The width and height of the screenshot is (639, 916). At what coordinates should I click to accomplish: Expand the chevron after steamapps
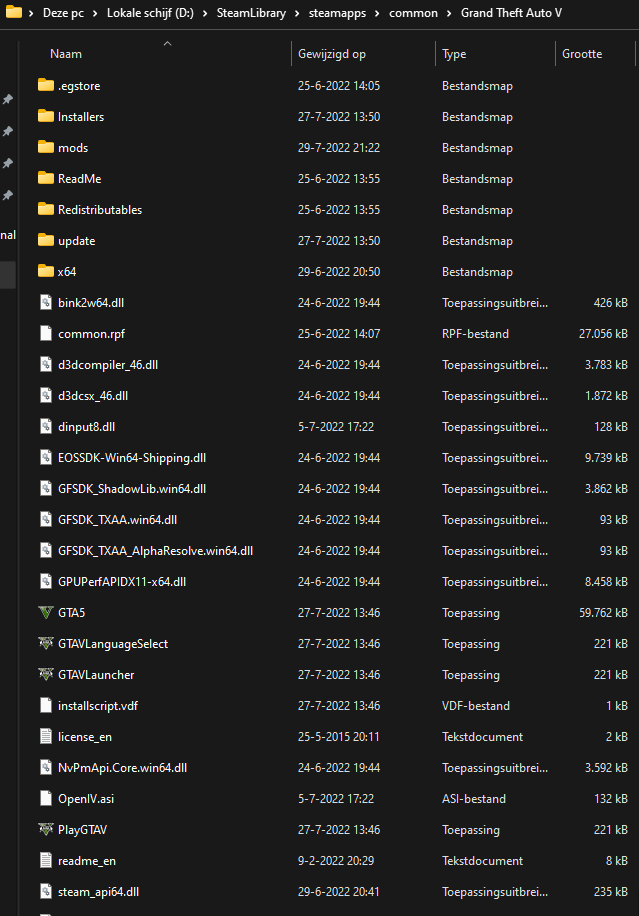tap(377, 13)
